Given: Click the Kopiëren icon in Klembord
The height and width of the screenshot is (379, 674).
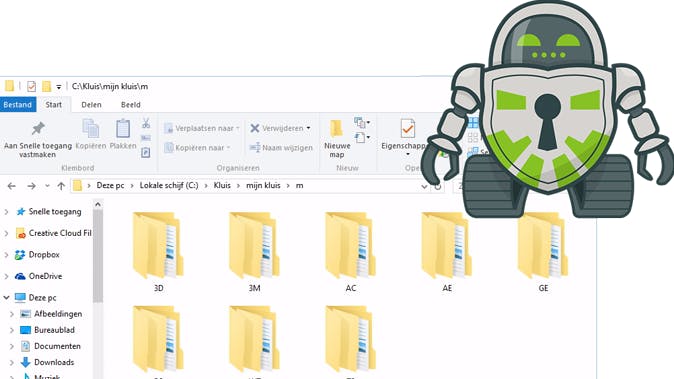Looking at the screenshot, I should tap(91, 128).
